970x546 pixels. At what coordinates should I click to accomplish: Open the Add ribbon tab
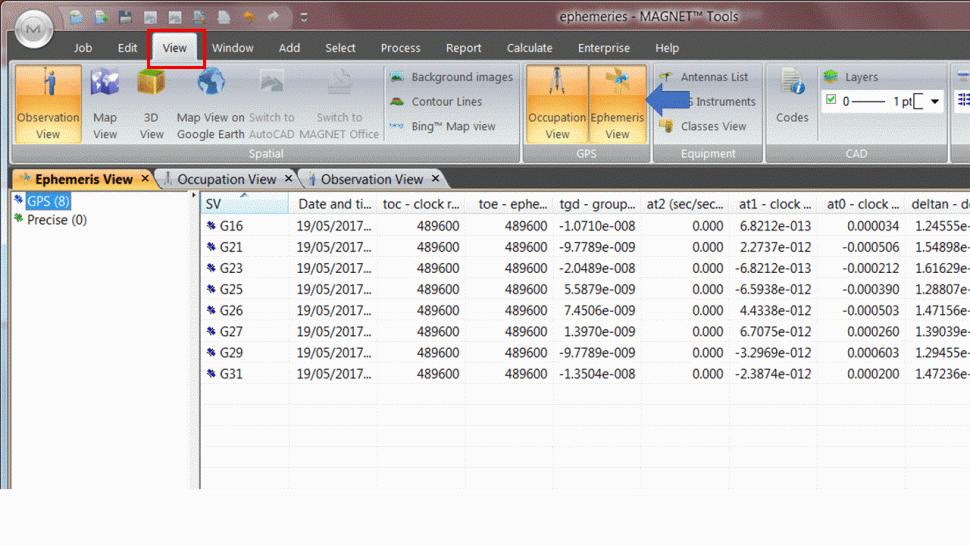(x=289, y=48)
